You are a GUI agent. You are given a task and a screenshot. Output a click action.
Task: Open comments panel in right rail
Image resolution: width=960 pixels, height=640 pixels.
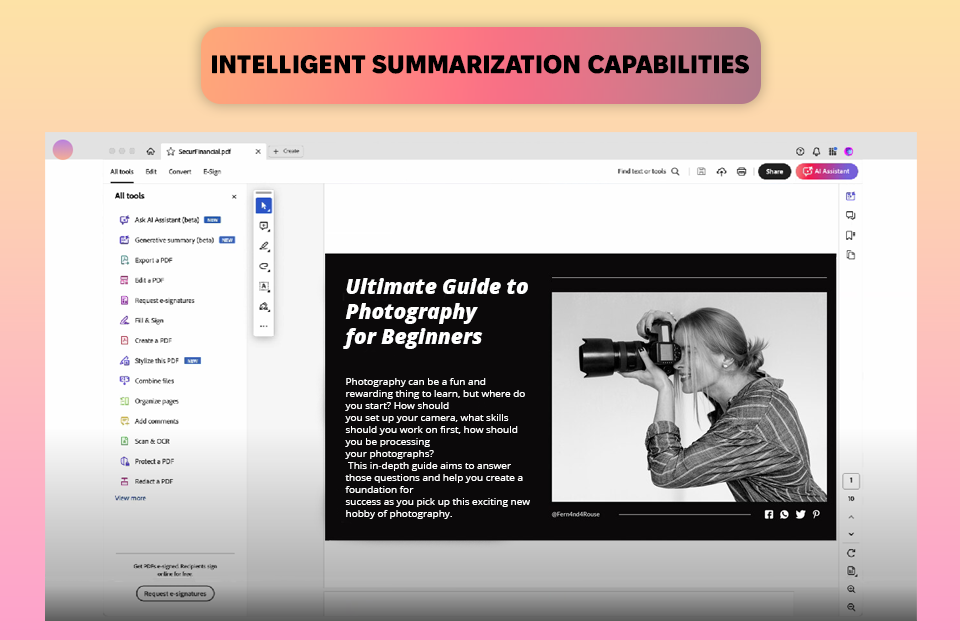pos(850,216)
